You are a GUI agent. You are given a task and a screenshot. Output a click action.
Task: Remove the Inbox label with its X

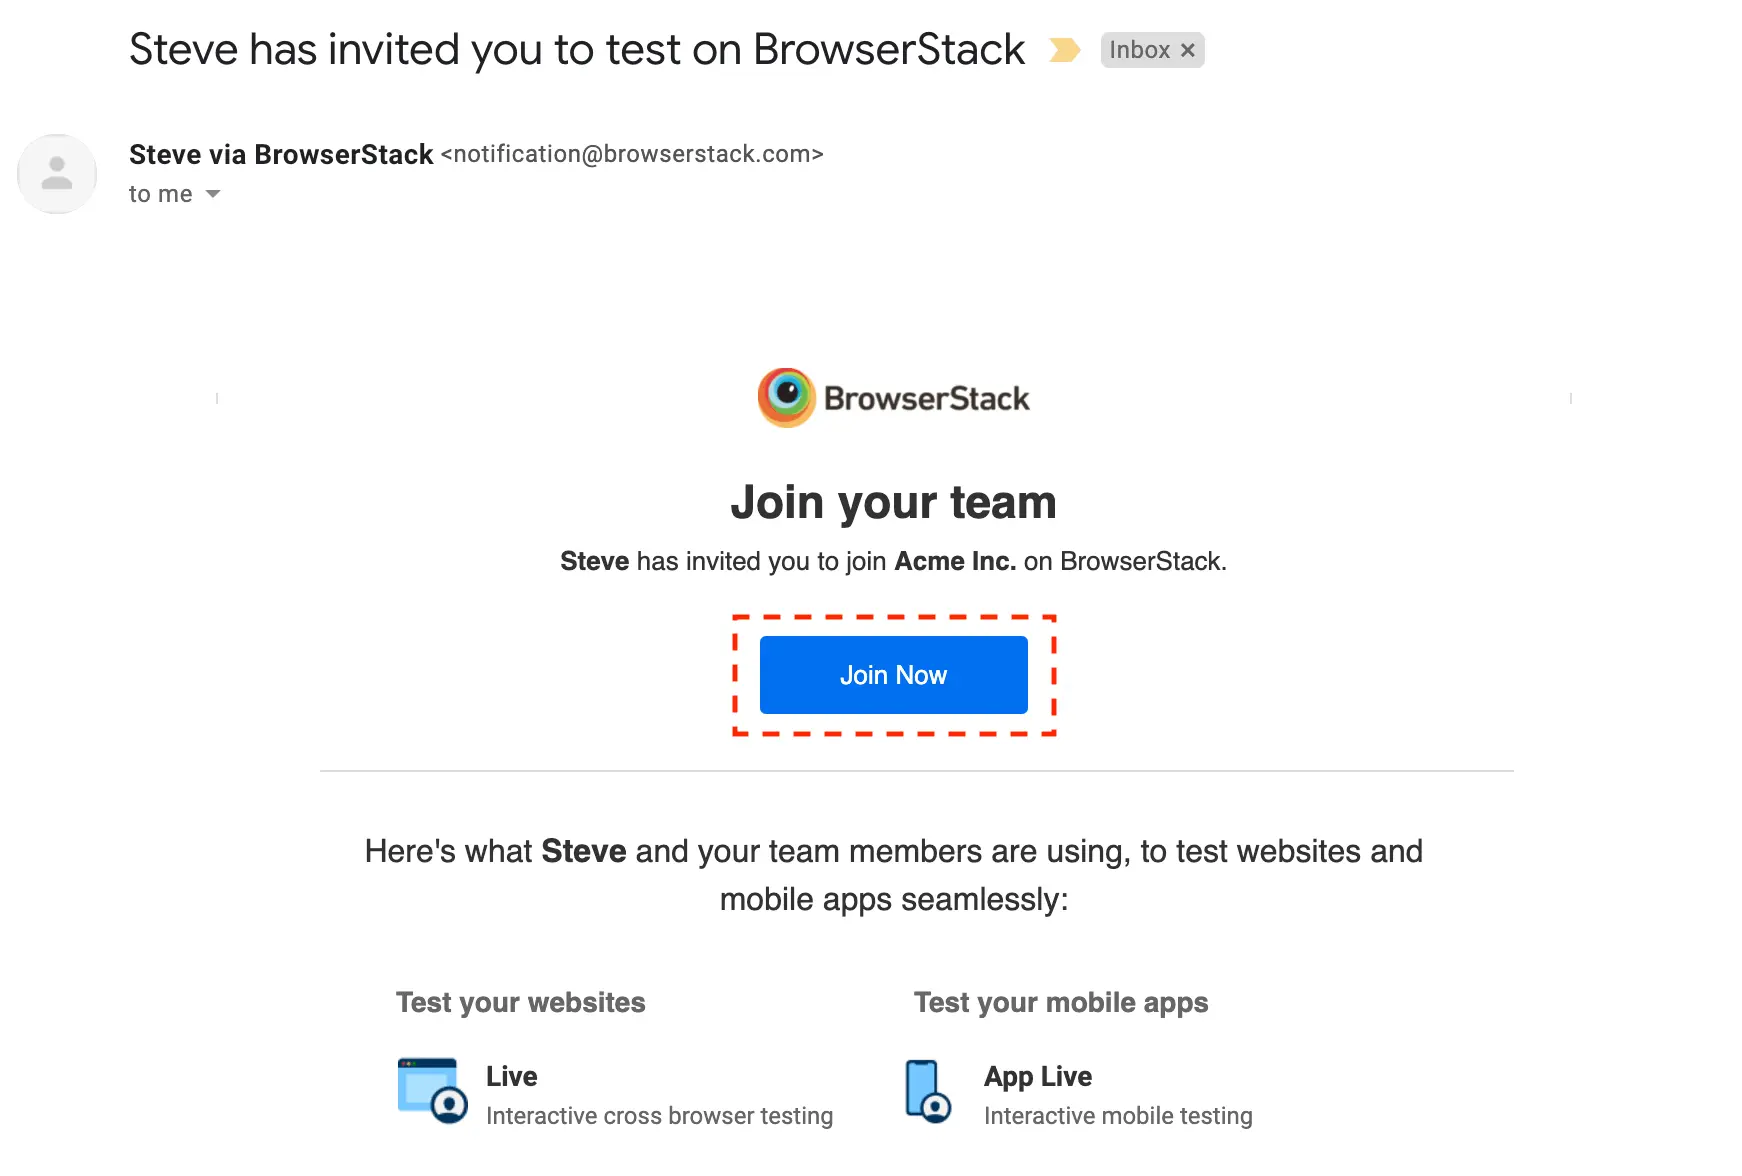[x=1188, y=50]
